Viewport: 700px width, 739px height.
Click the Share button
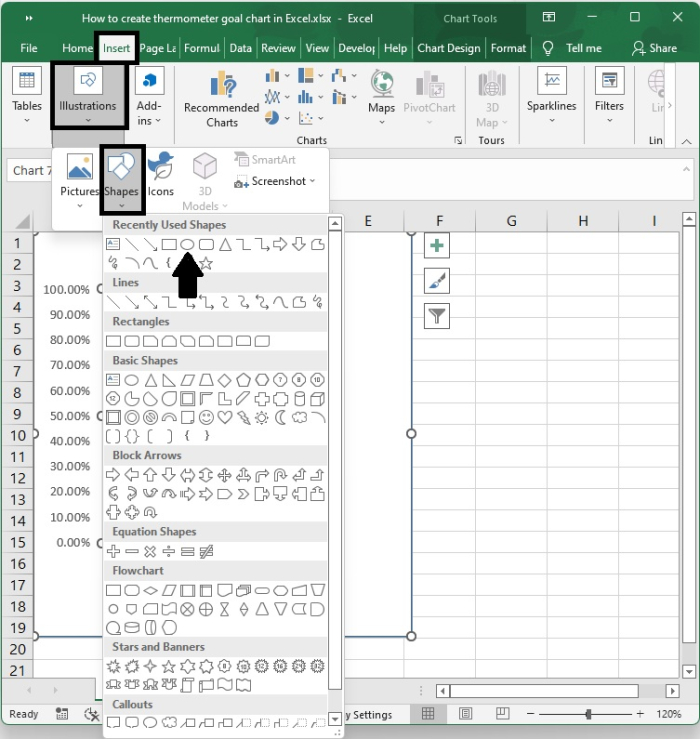coord(654,48)
